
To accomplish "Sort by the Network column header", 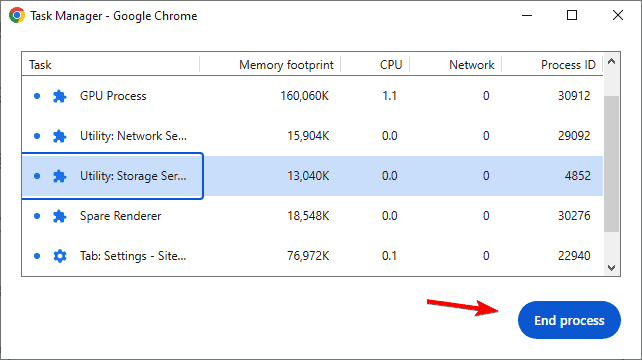I will click(472, 65).
